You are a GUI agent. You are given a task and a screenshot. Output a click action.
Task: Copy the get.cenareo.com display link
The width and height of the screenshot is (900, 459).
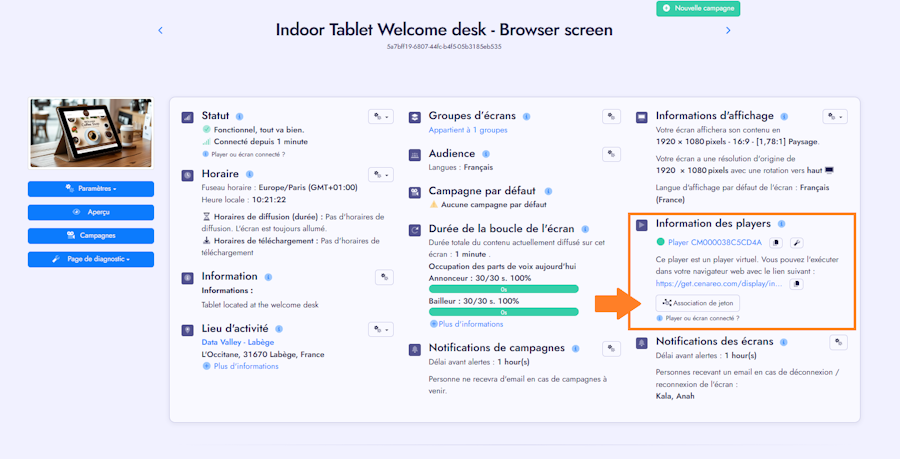797,283
